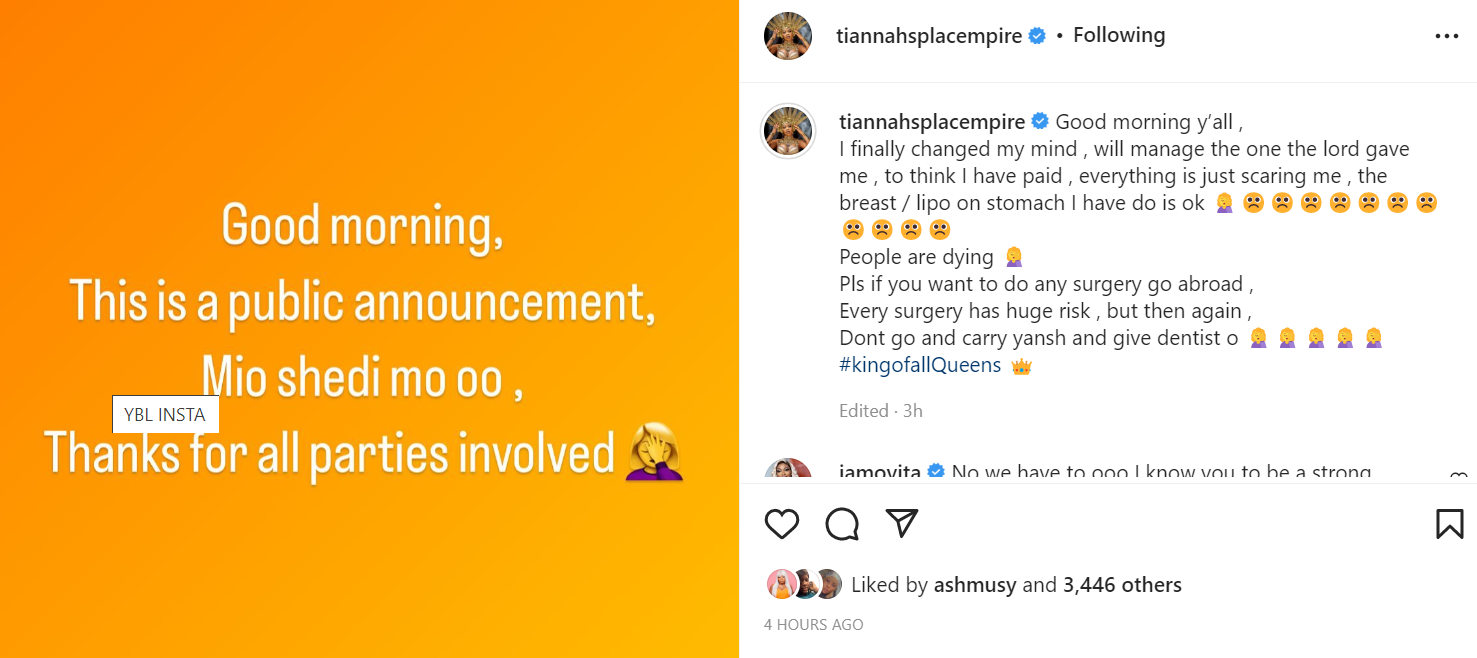Open iamovita's commenter profile picture
The image size is (1477, 658).
point(788,474)
